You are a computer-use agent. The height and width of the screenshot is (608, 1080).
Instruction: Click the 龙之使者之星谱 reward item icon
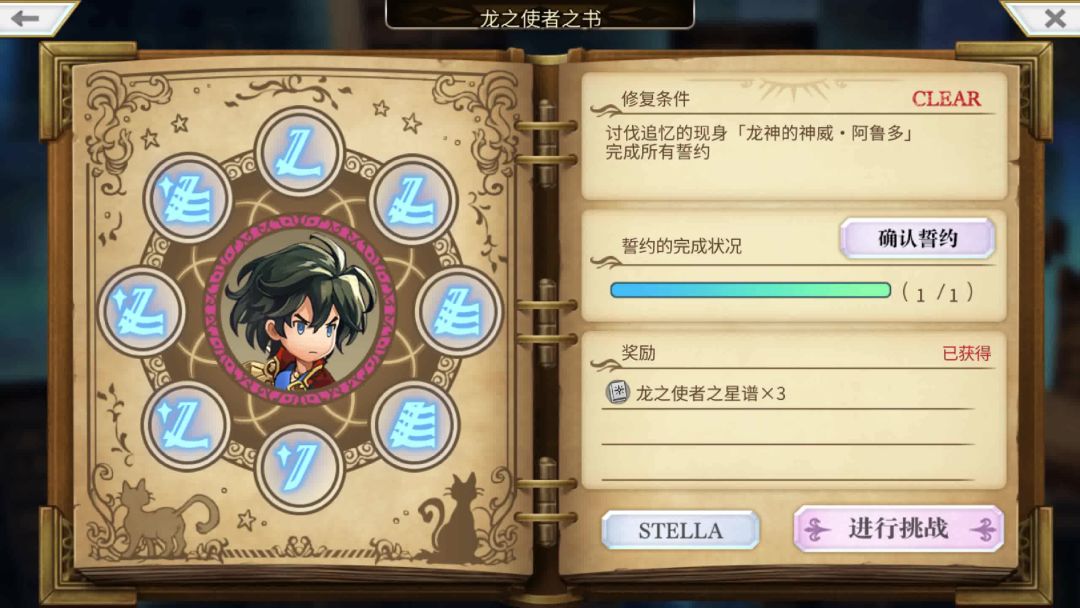617,392
